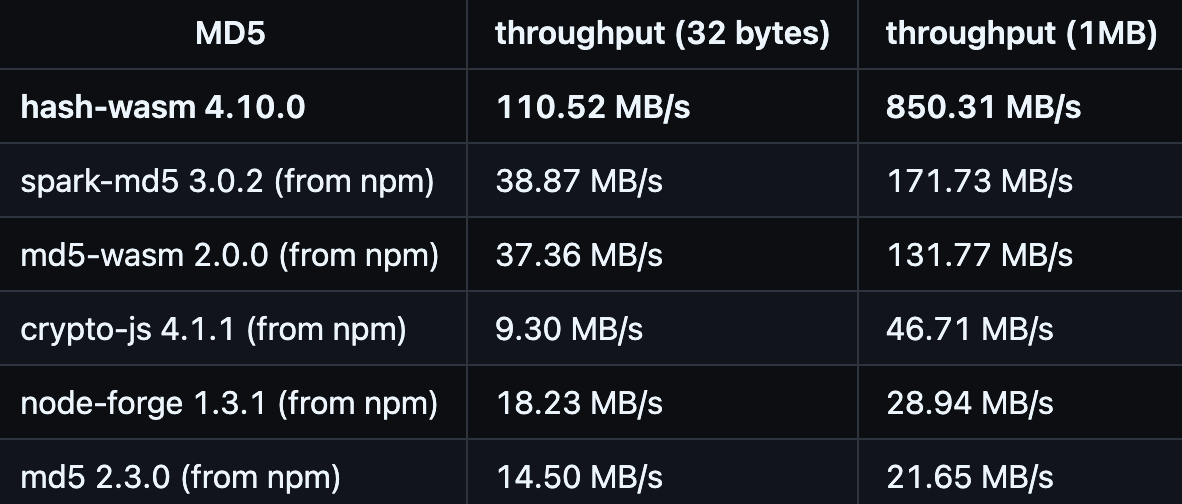Select the 850.31 MB/s cell
This screenshot has height=504, width=1182.
coord(983,107)
